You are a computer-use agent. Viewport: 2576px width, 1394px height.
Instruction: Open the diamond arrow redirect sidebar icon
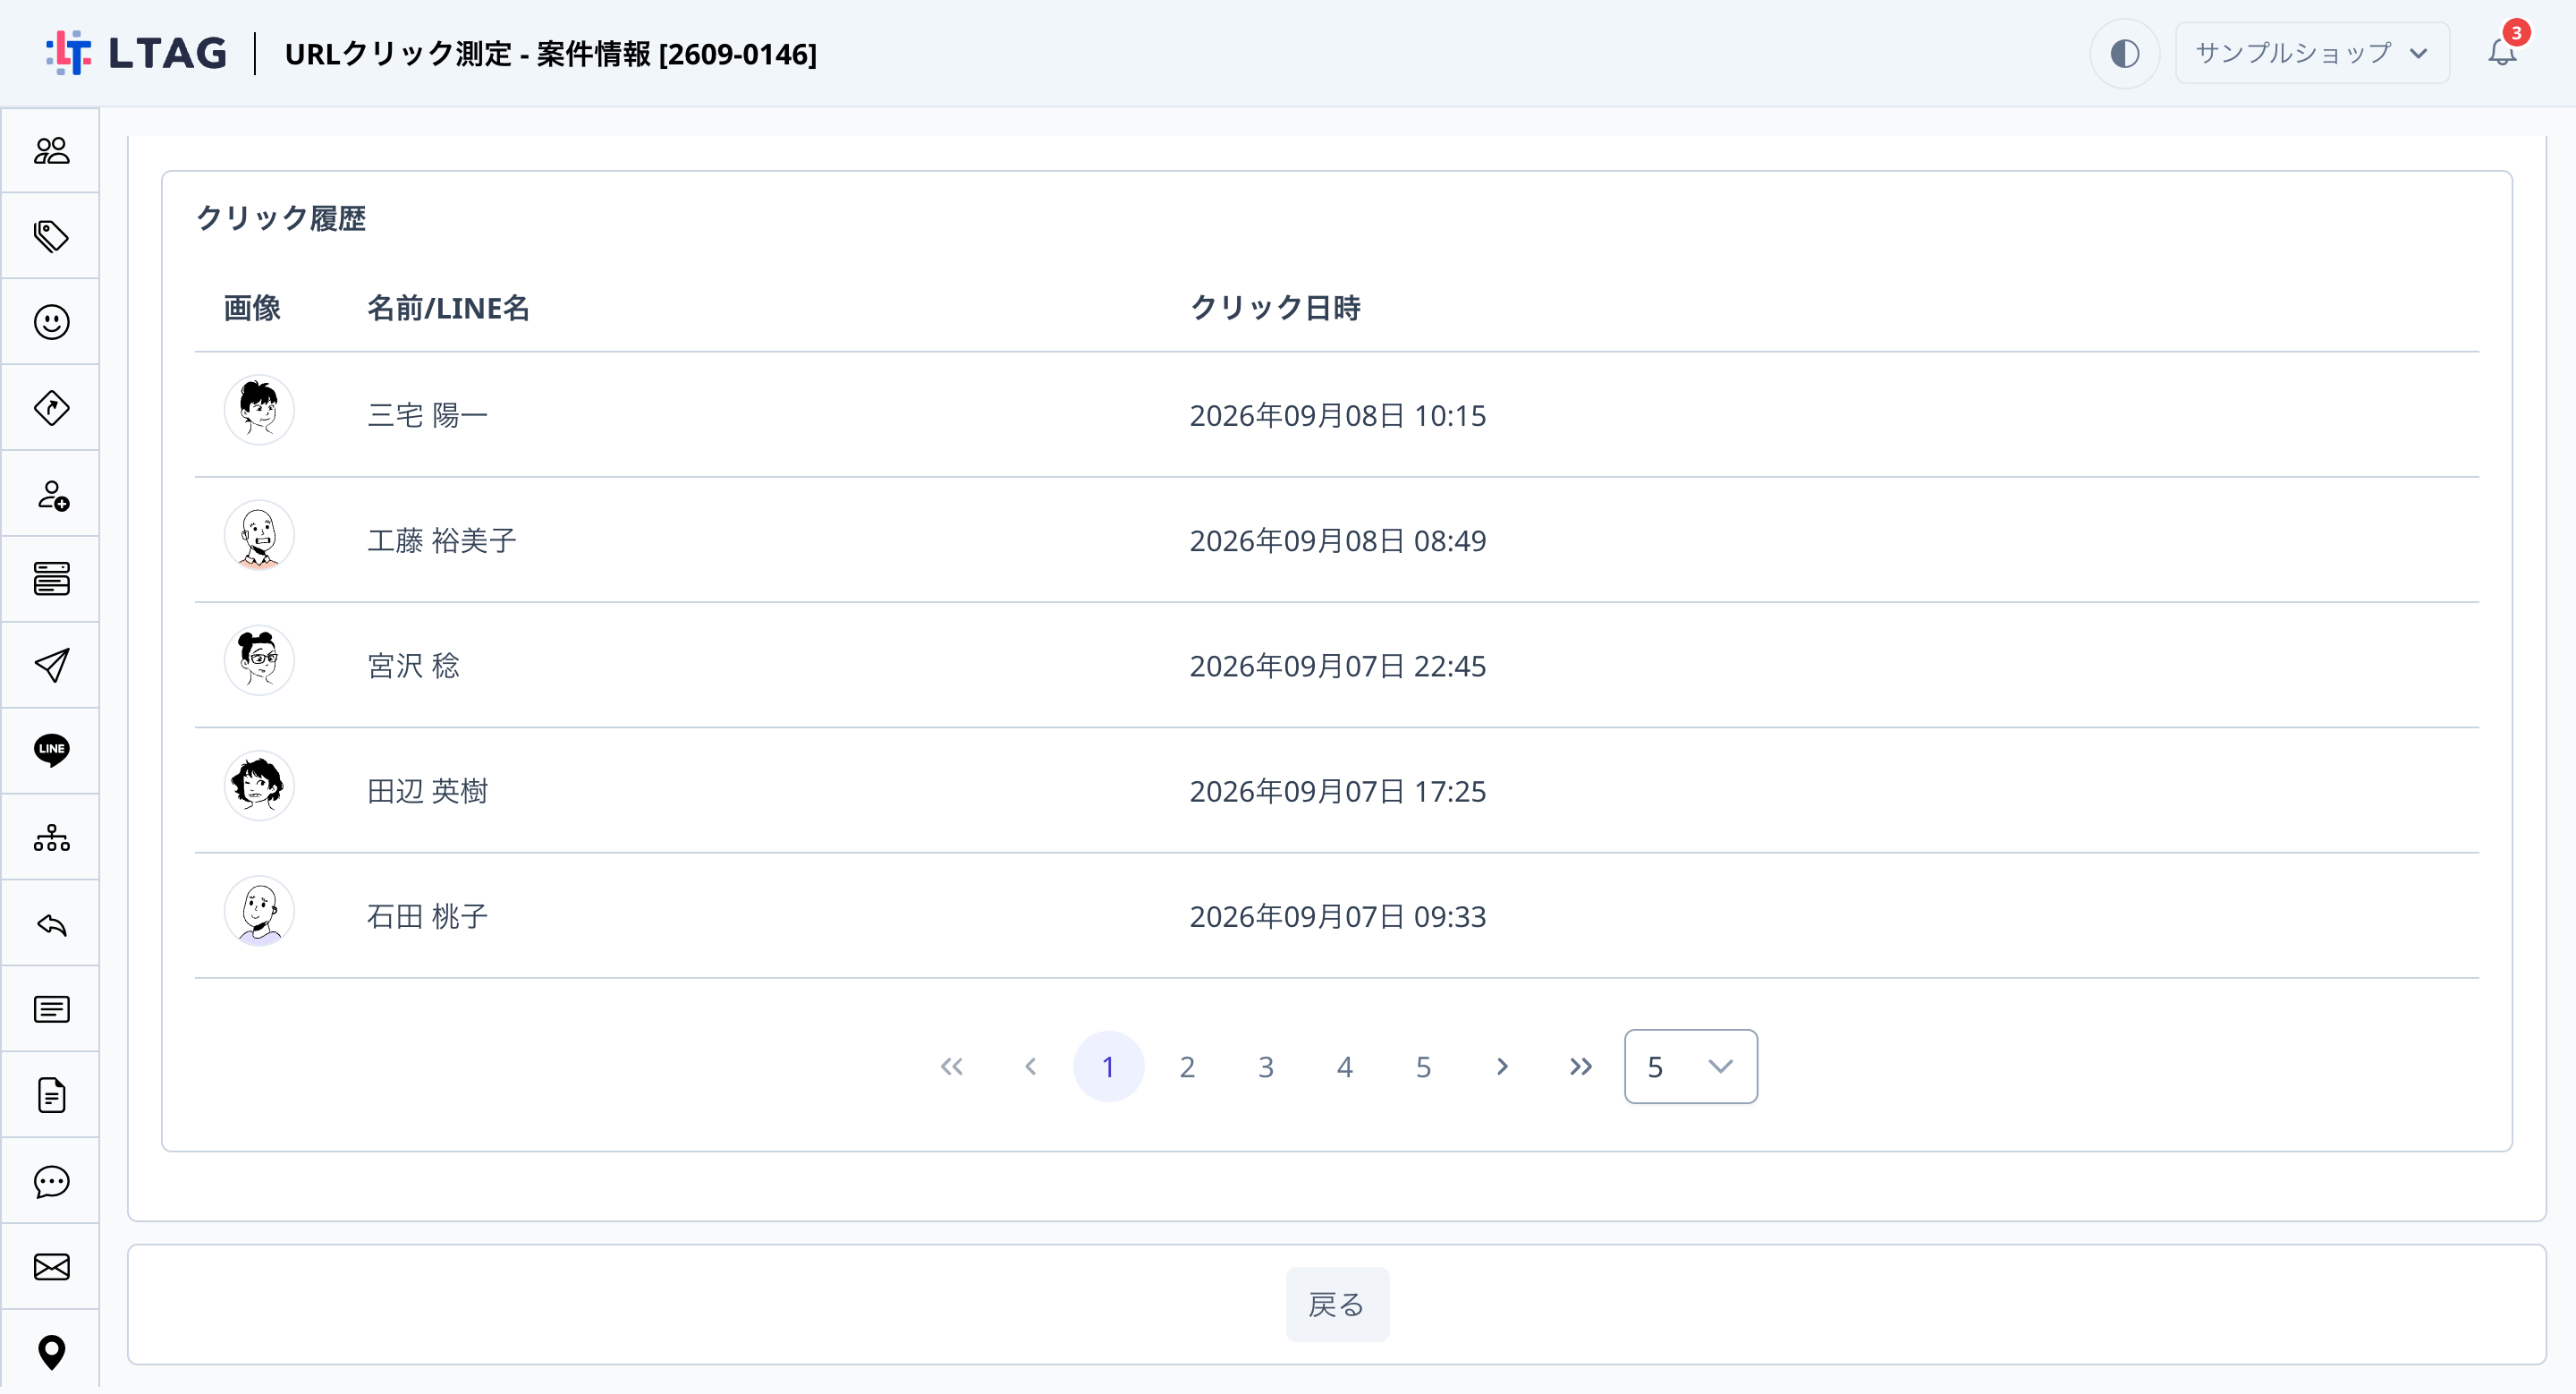click(51, 408)
